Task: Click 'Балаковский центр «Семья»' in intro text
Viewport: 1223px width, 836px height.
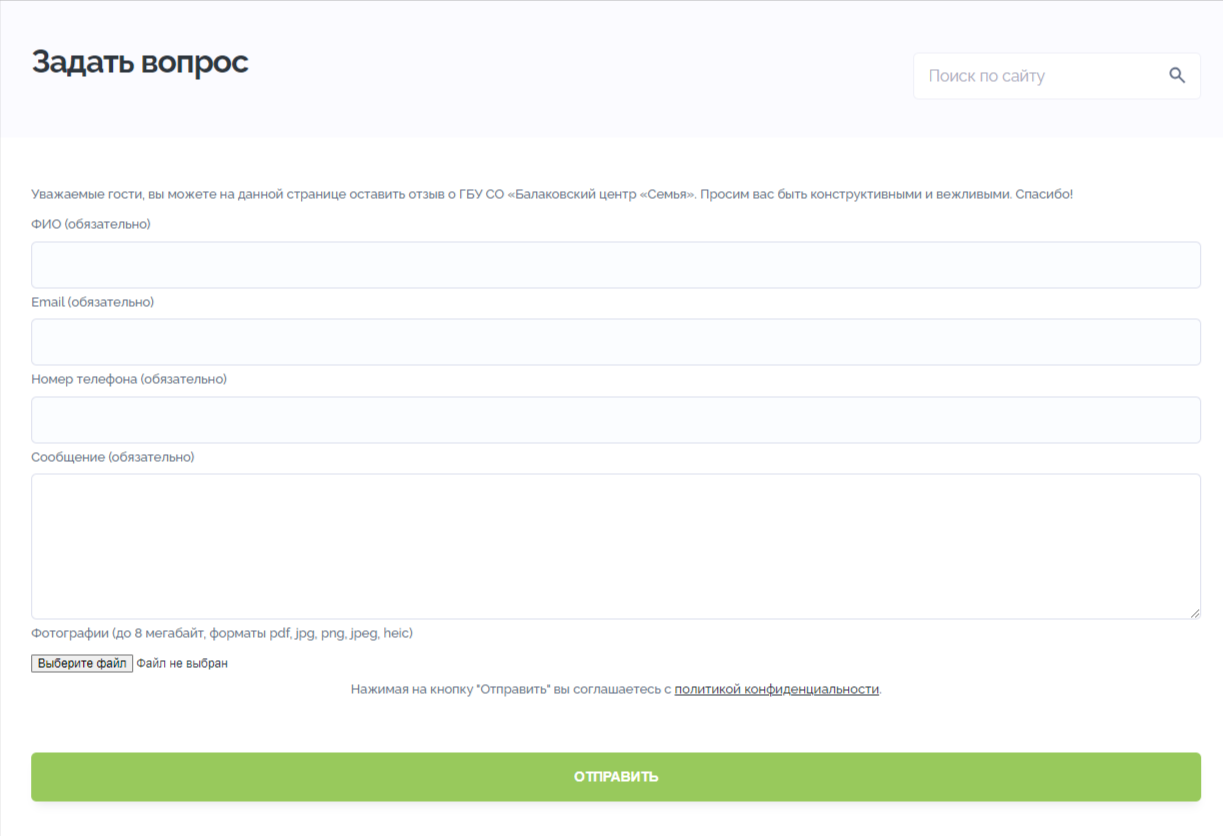Action: click(x=602, y=194)
